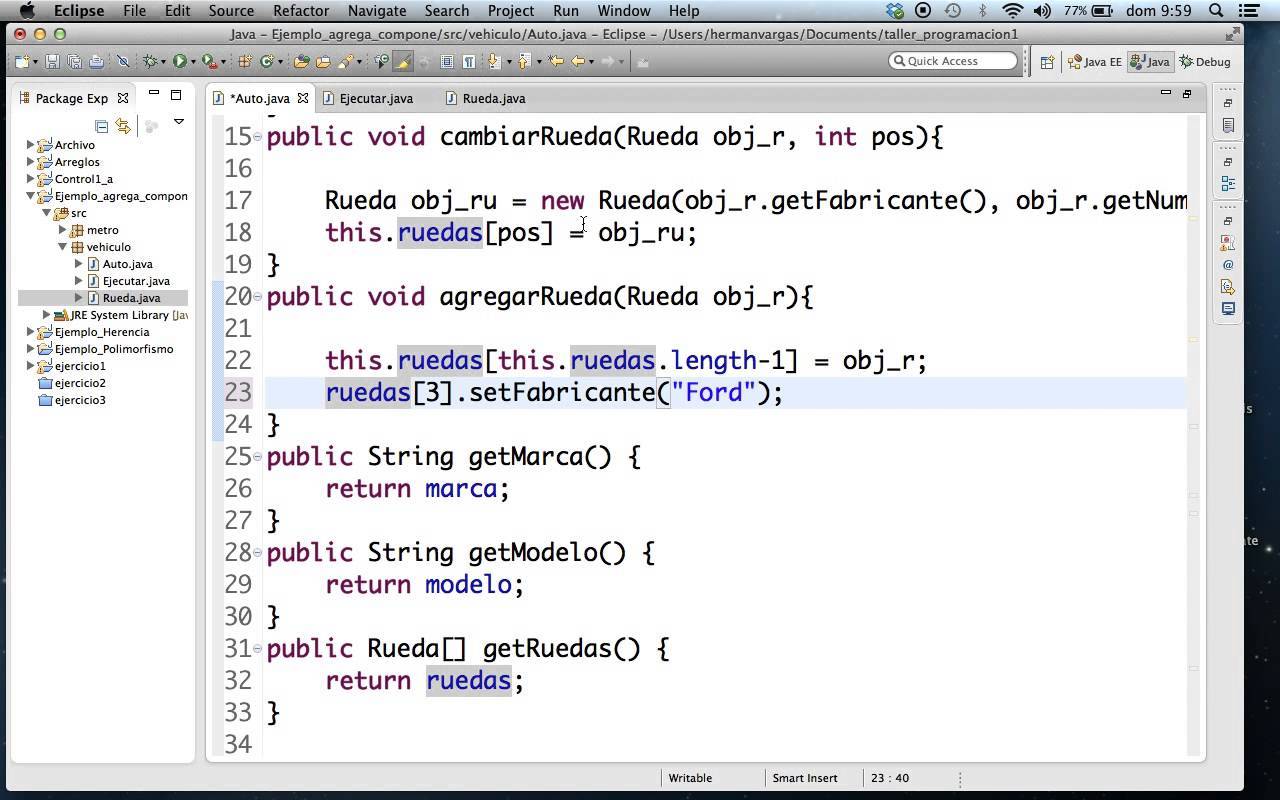Viewport: 1280px width, 800px height.
Task: Toggle Mark Occurrences highlighter in toolbar
Action: (403, 62)
